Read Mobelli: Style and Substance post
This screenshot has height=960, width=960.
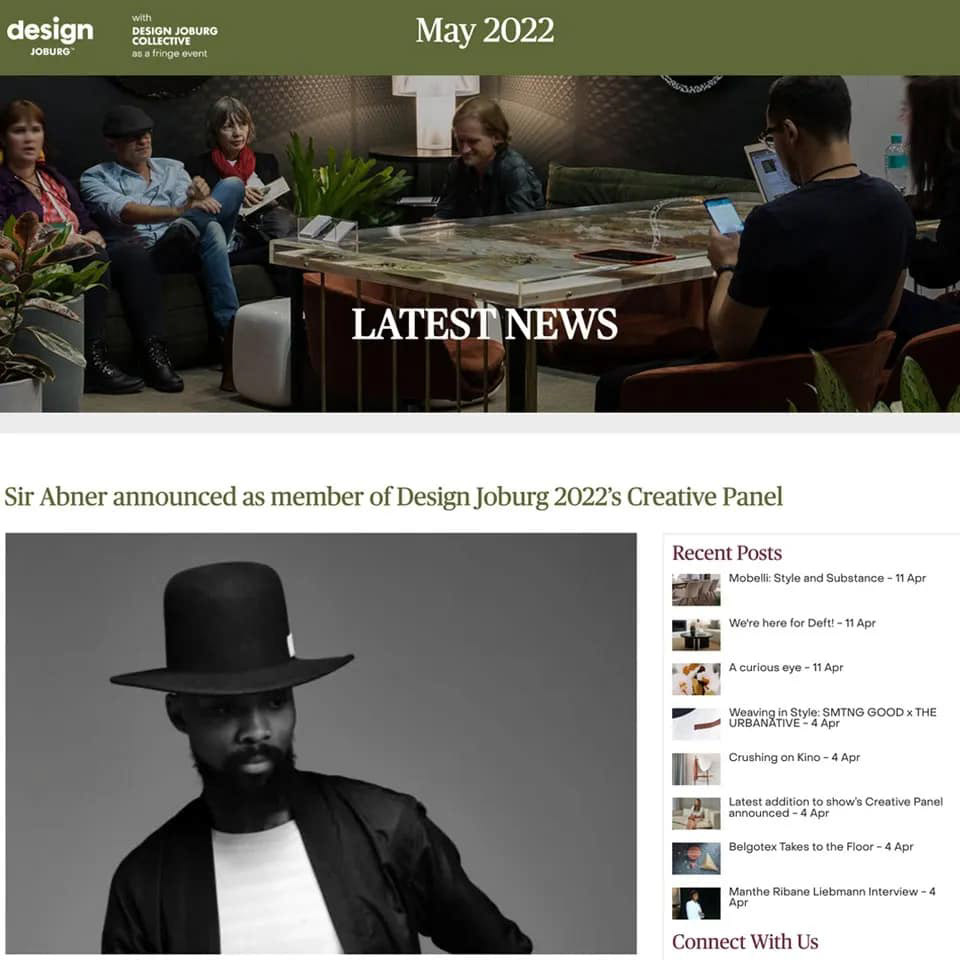pos(827,578)
